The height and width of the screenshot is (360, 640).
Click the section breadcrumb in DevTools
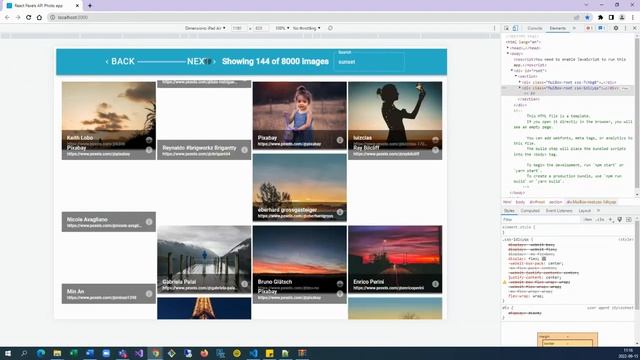coord(556,202)
